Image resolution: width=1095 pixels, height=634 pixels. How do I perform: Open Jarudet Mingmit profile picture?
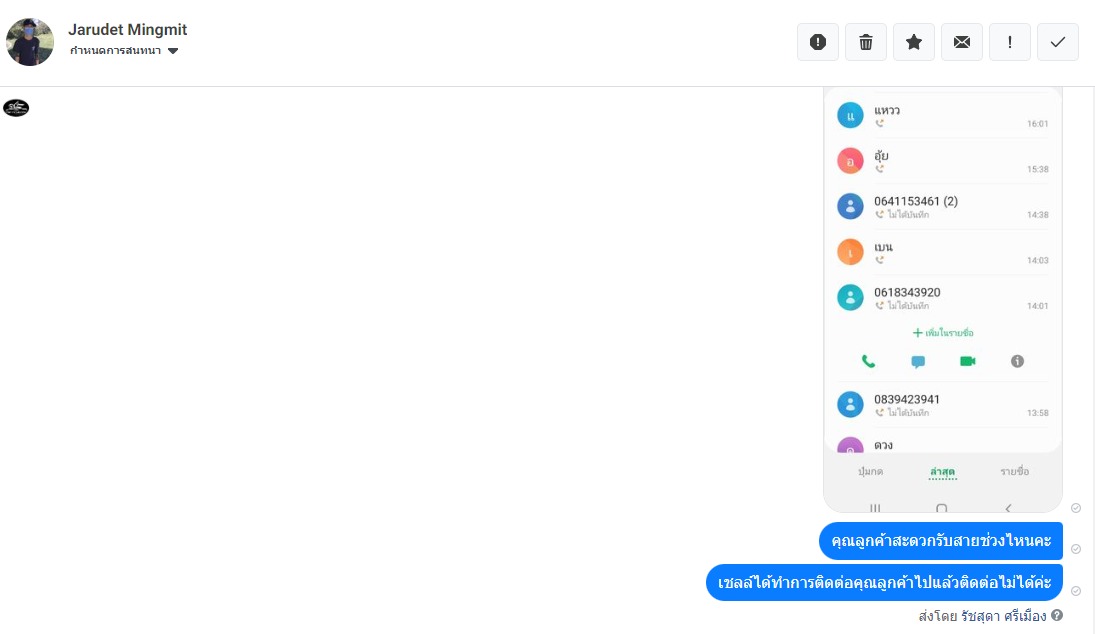[x=30, y=42]
